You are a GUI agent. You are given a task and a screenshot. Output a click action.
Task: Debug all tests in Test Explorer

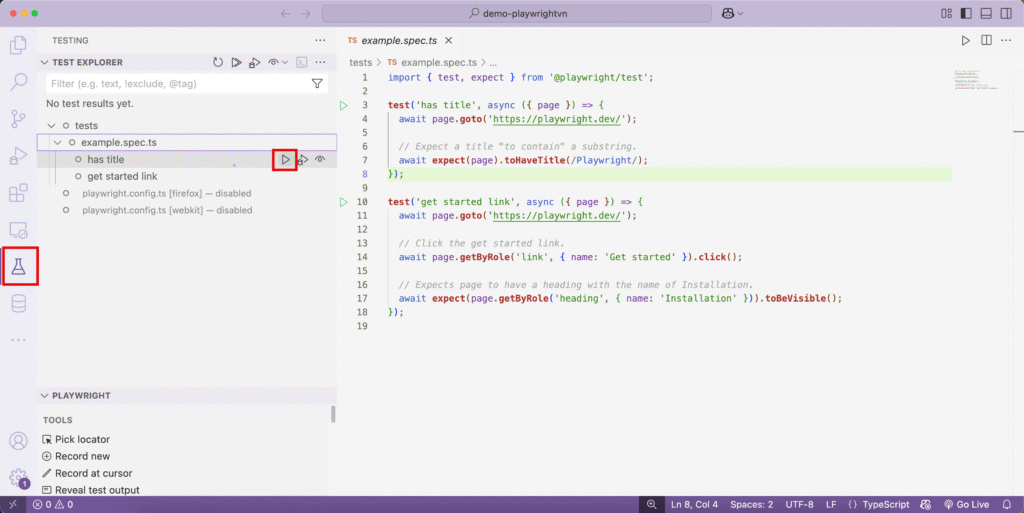click(x=255, y=62)
